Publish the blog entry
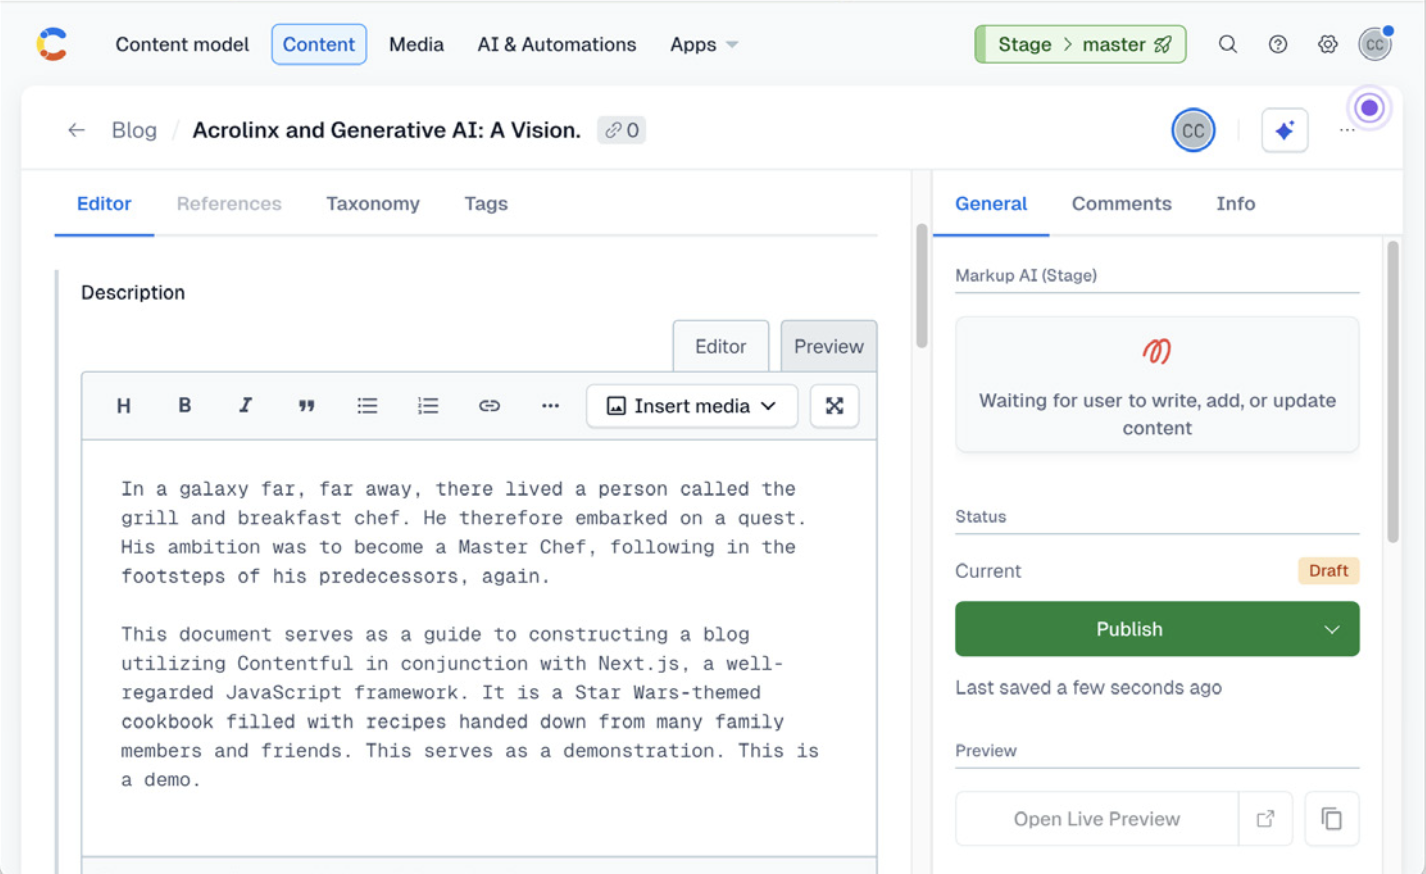 point(1130,629)
